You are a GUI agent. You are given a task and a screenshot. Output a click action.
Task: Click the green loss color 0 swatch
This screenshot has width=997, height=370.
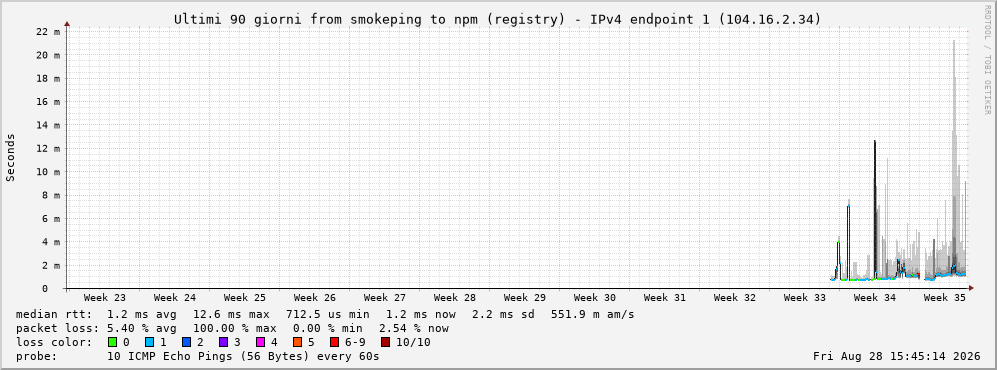tap(113, 342)
